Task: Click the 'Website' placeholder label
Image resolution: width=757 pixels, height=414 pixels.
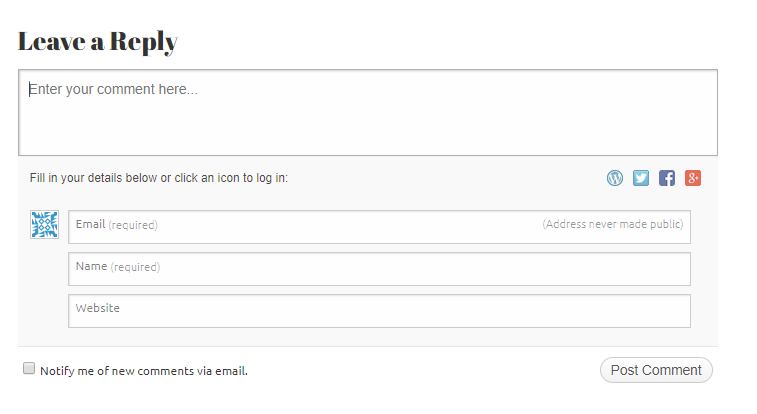Action: pyautogui.click(x=98, y=308)
